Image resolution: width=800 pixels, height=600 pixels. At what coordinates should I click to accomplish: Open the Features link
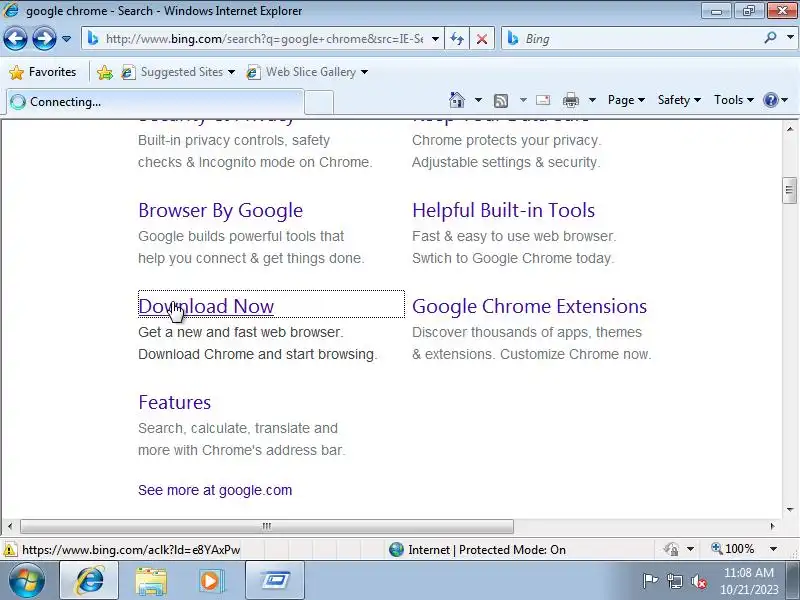(x=174, y=402)
